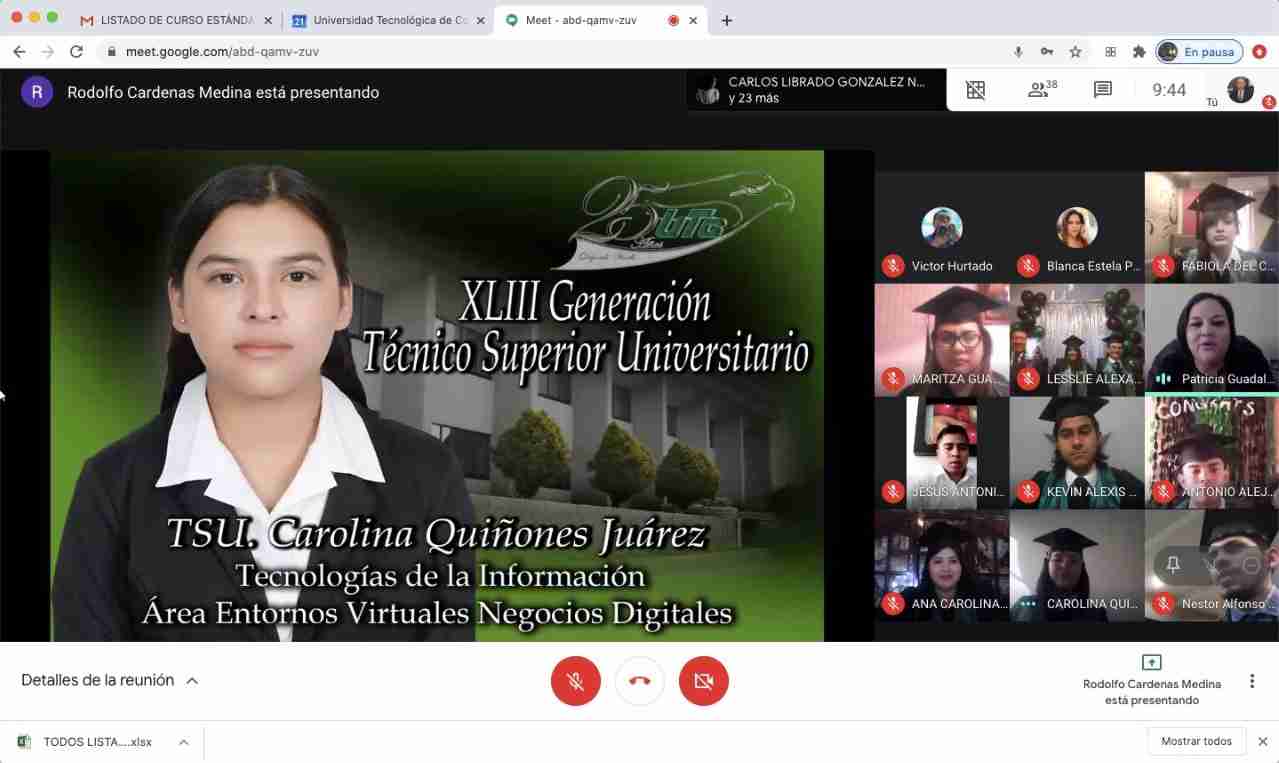
Task: Open Chrome extensions puzzle icon
Action: tap(1139, 52)
